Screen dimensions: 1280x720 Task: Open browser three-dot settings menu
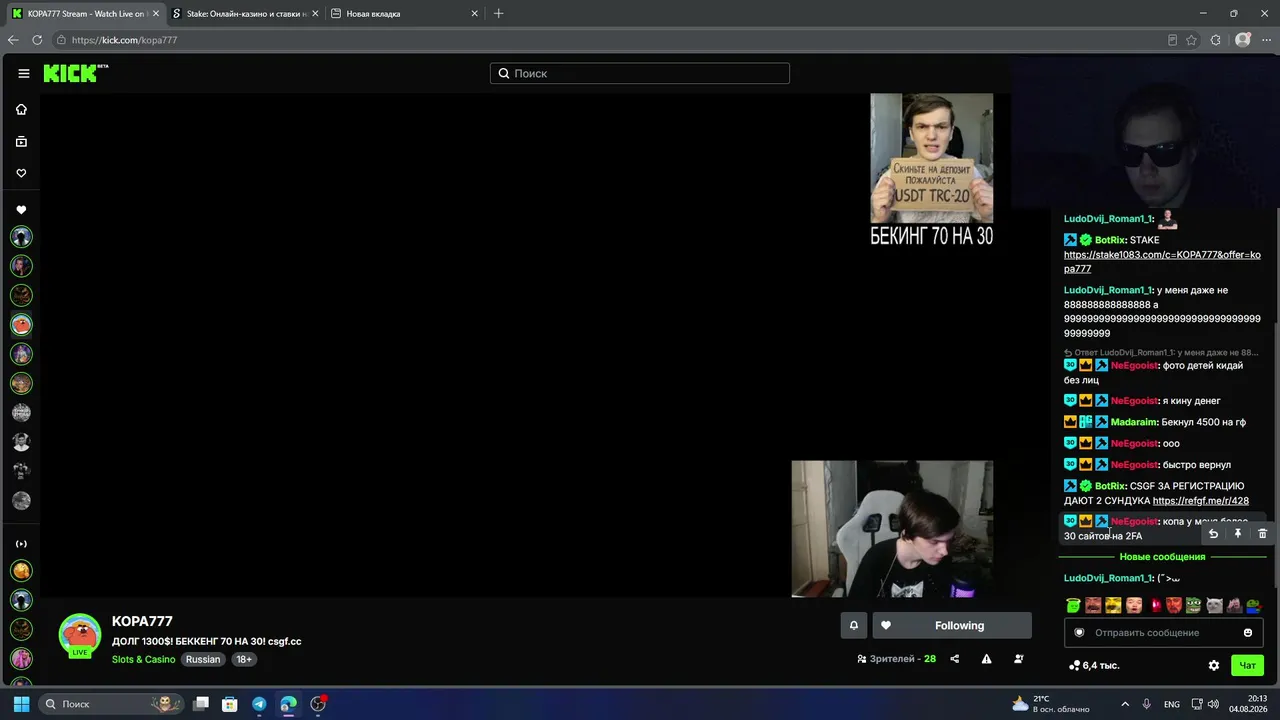click(1266, 40)
